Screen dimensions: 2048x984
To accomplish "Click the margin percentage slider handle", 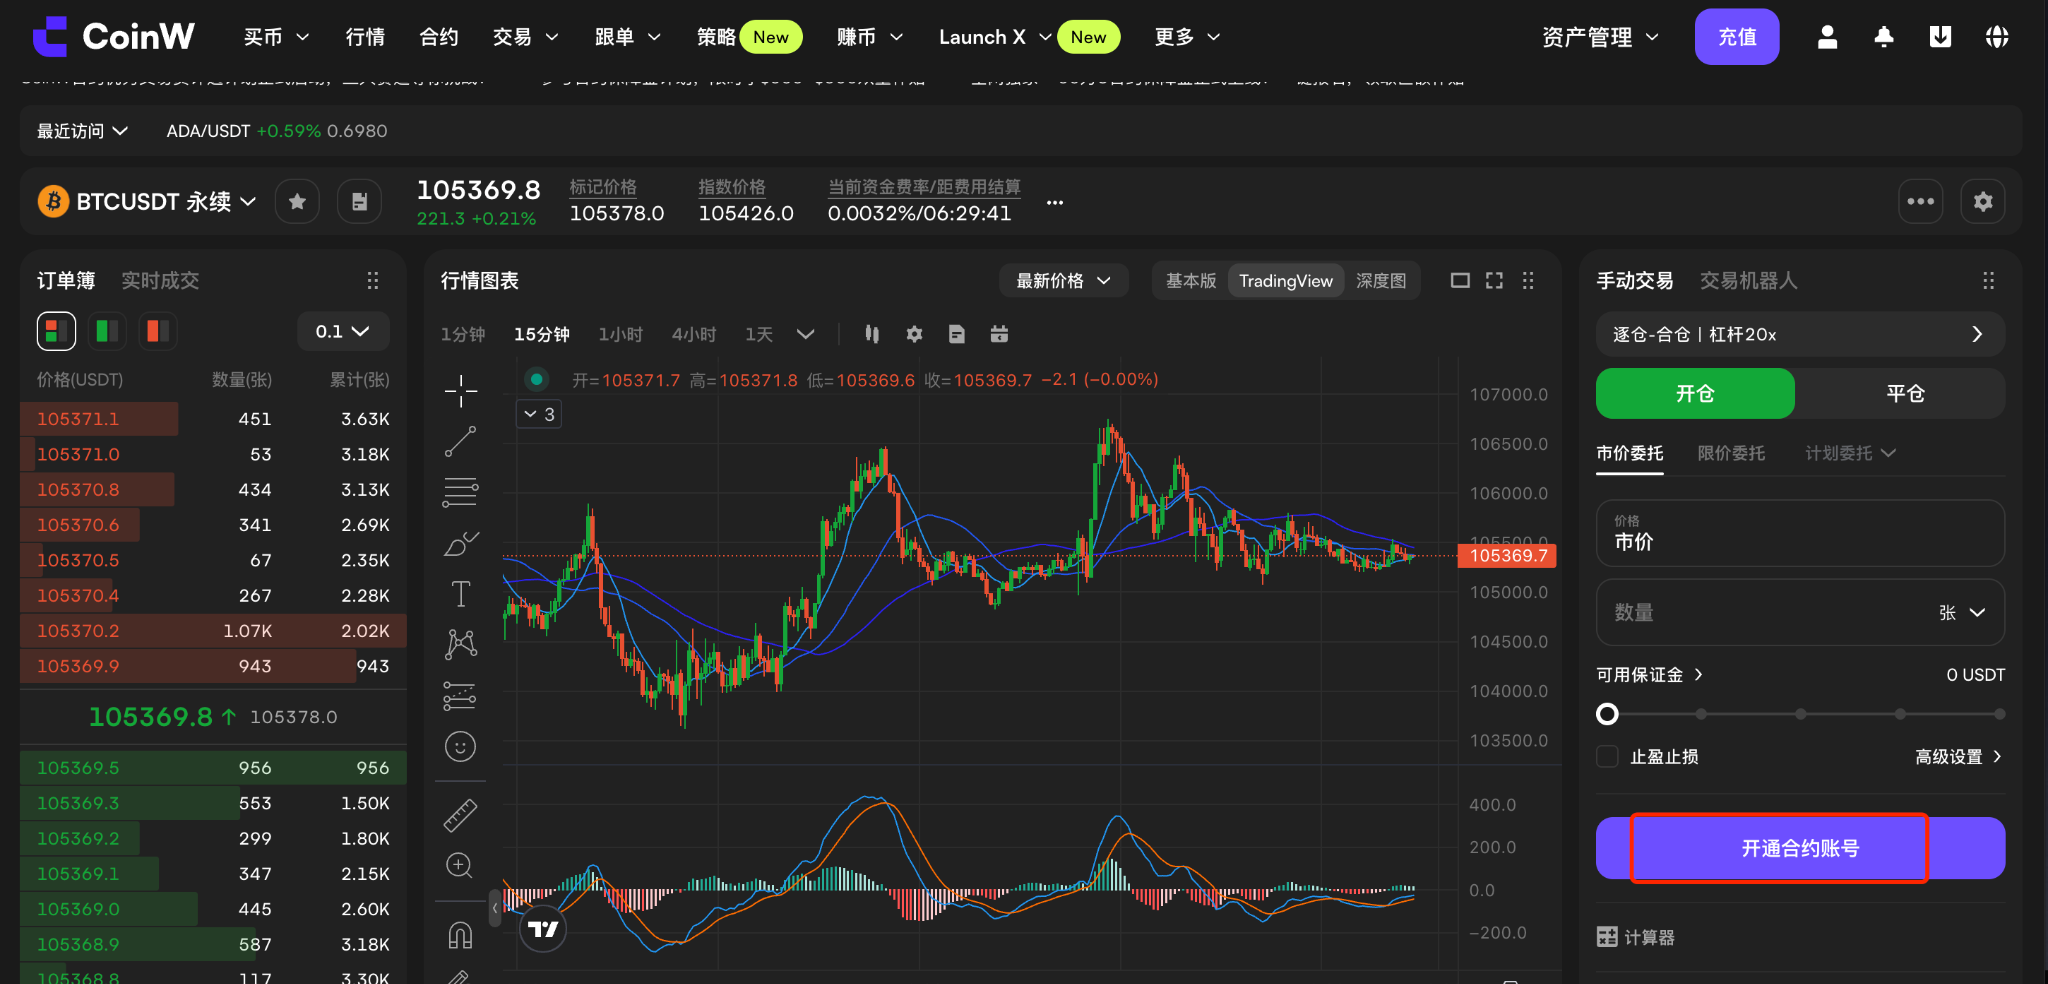I will (x=1607, y=714).
